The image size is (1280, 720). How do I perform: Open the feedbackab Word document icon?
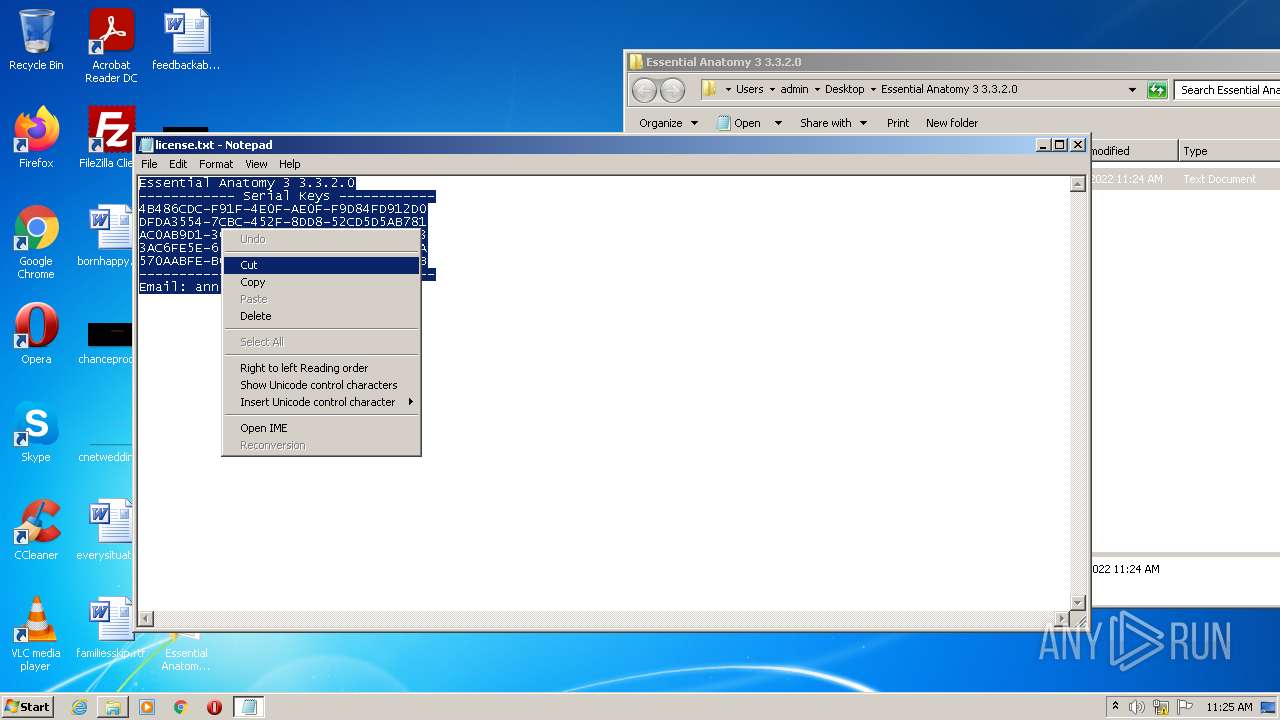186,40
